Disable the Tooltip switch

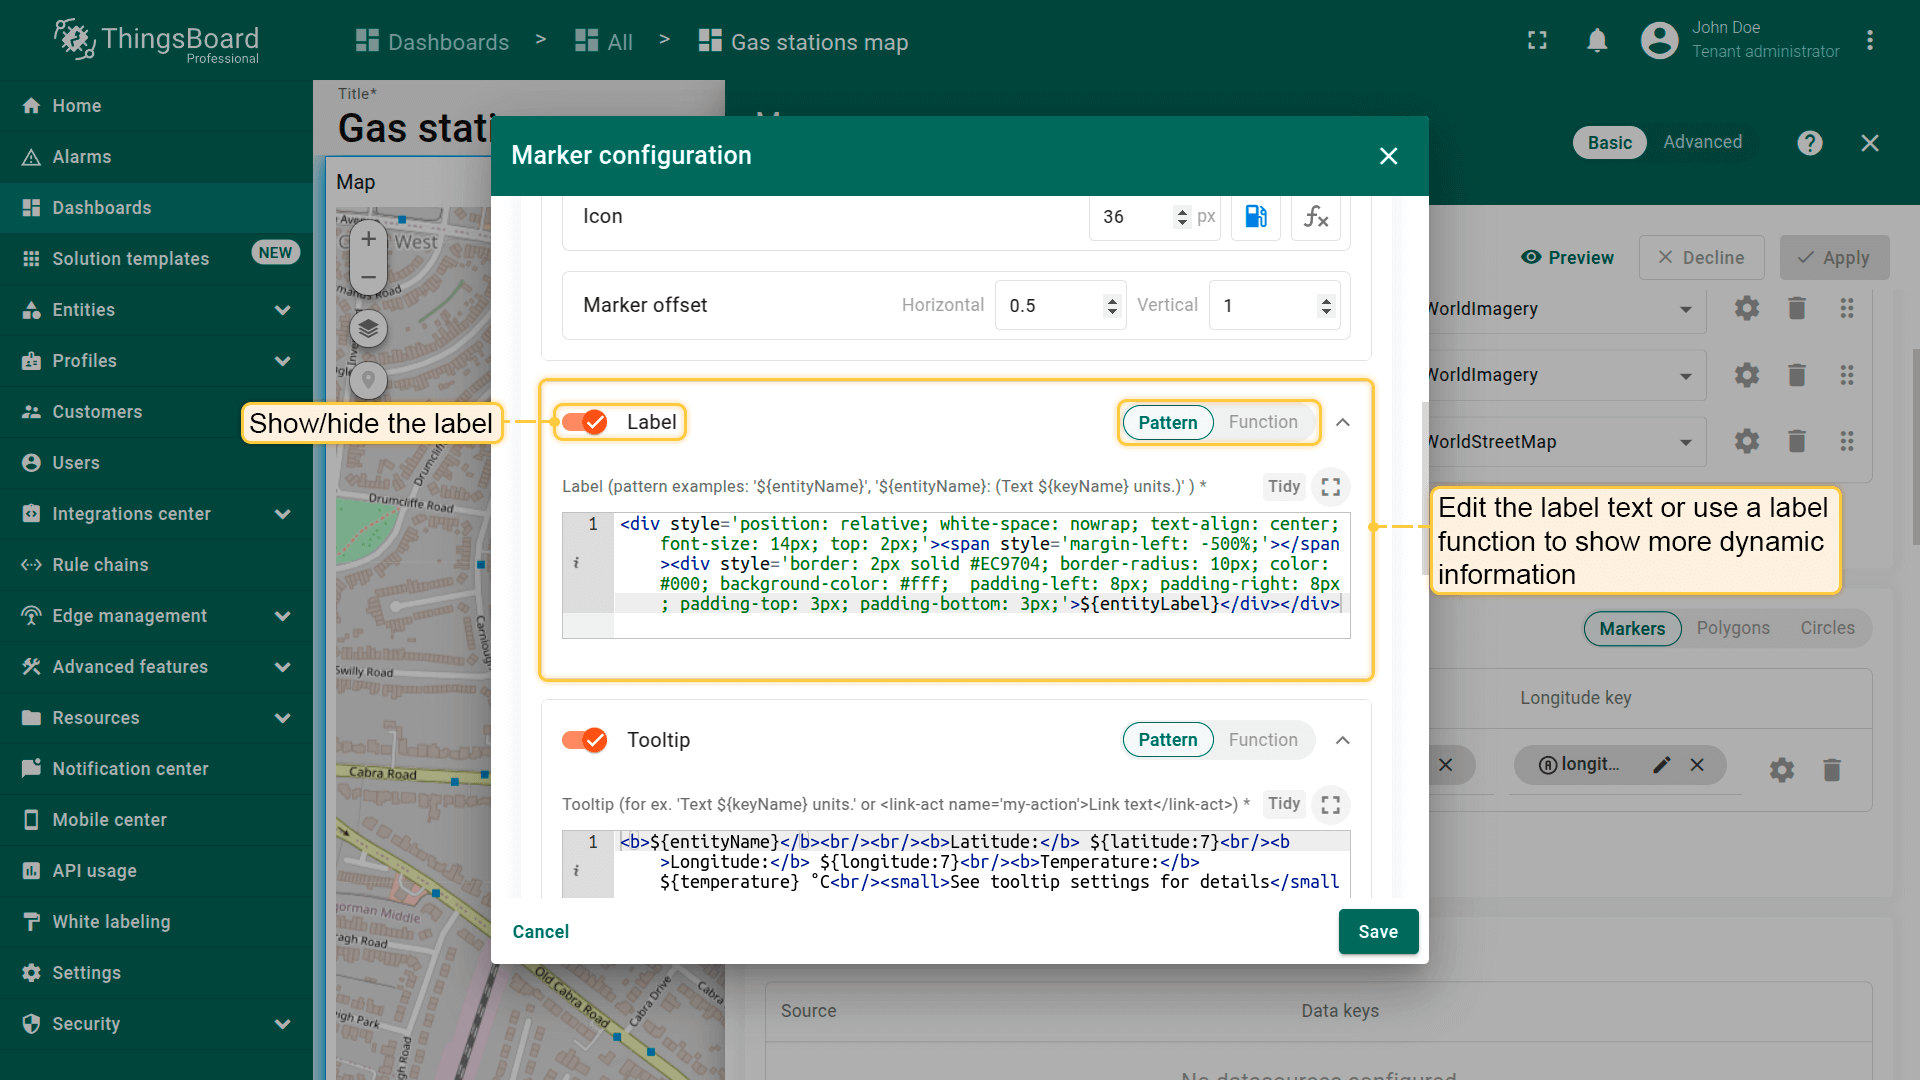[585, 740]
